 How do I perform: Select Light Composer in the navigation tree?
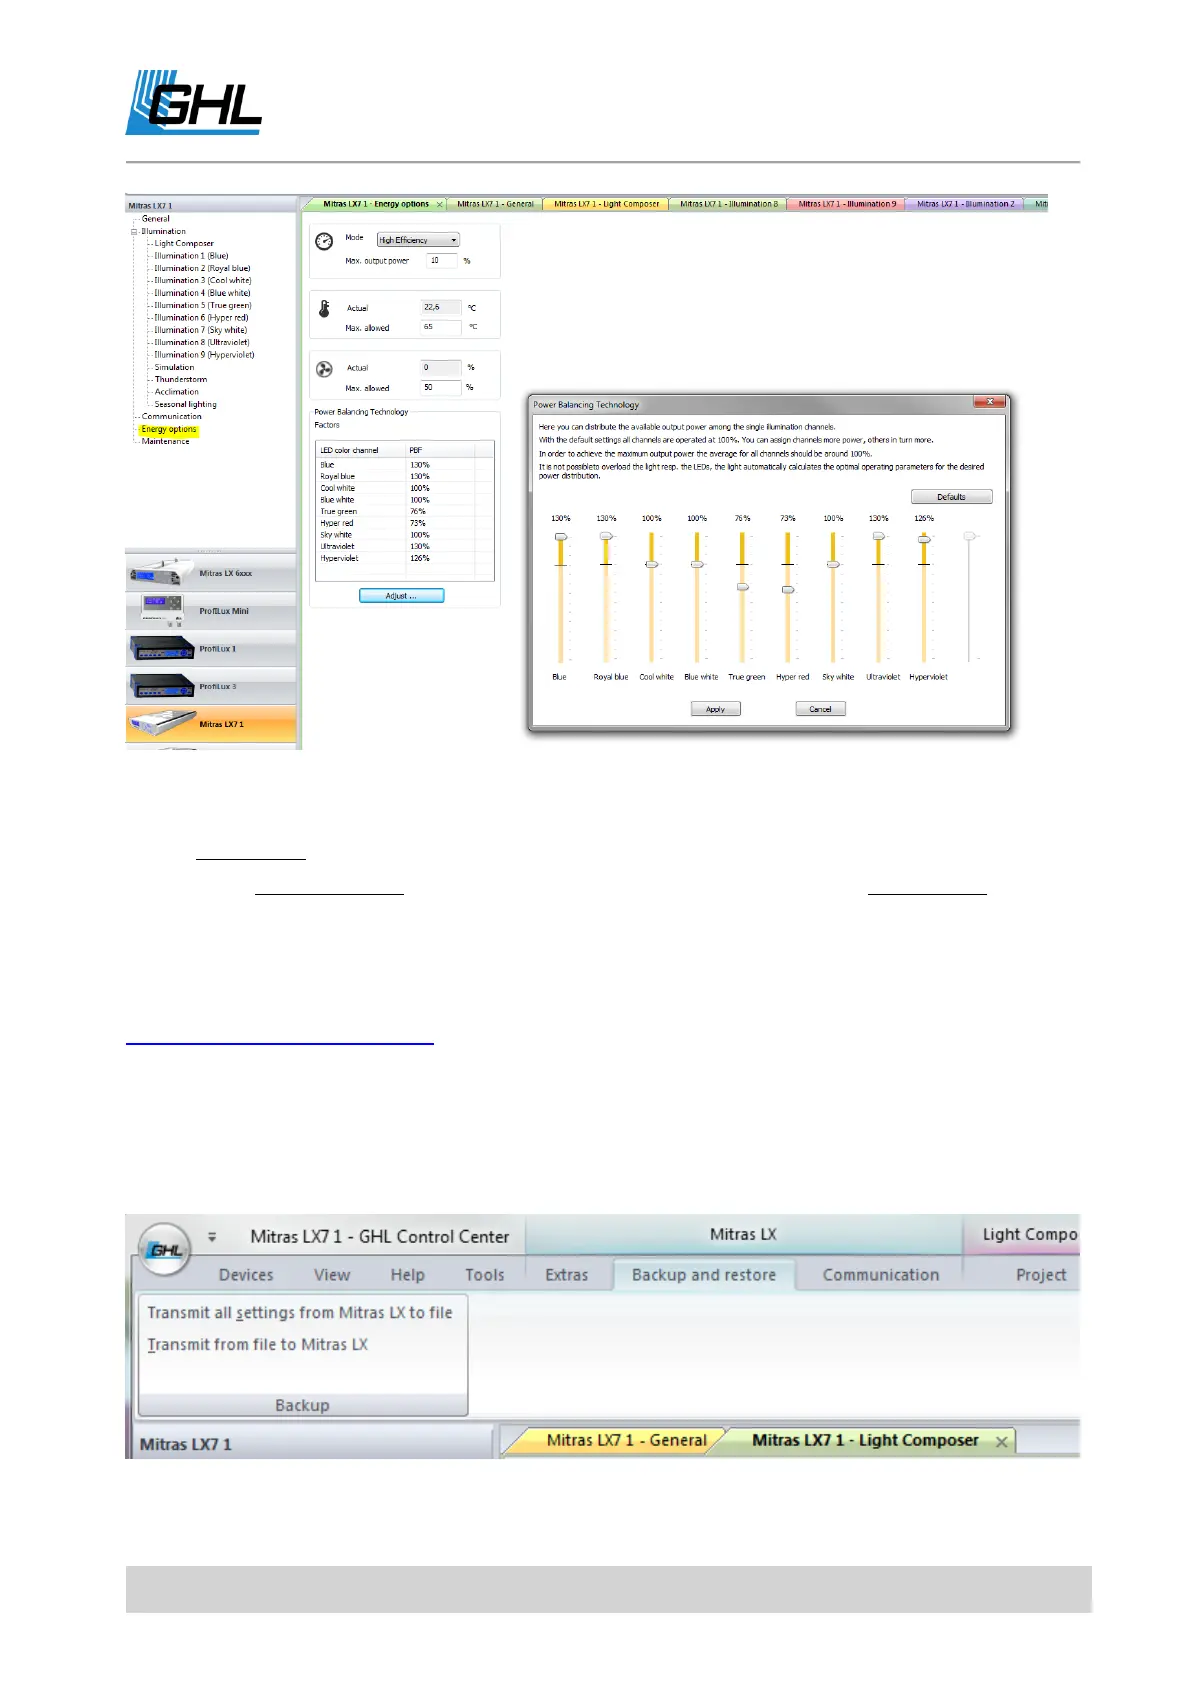(x=184, y=244)
